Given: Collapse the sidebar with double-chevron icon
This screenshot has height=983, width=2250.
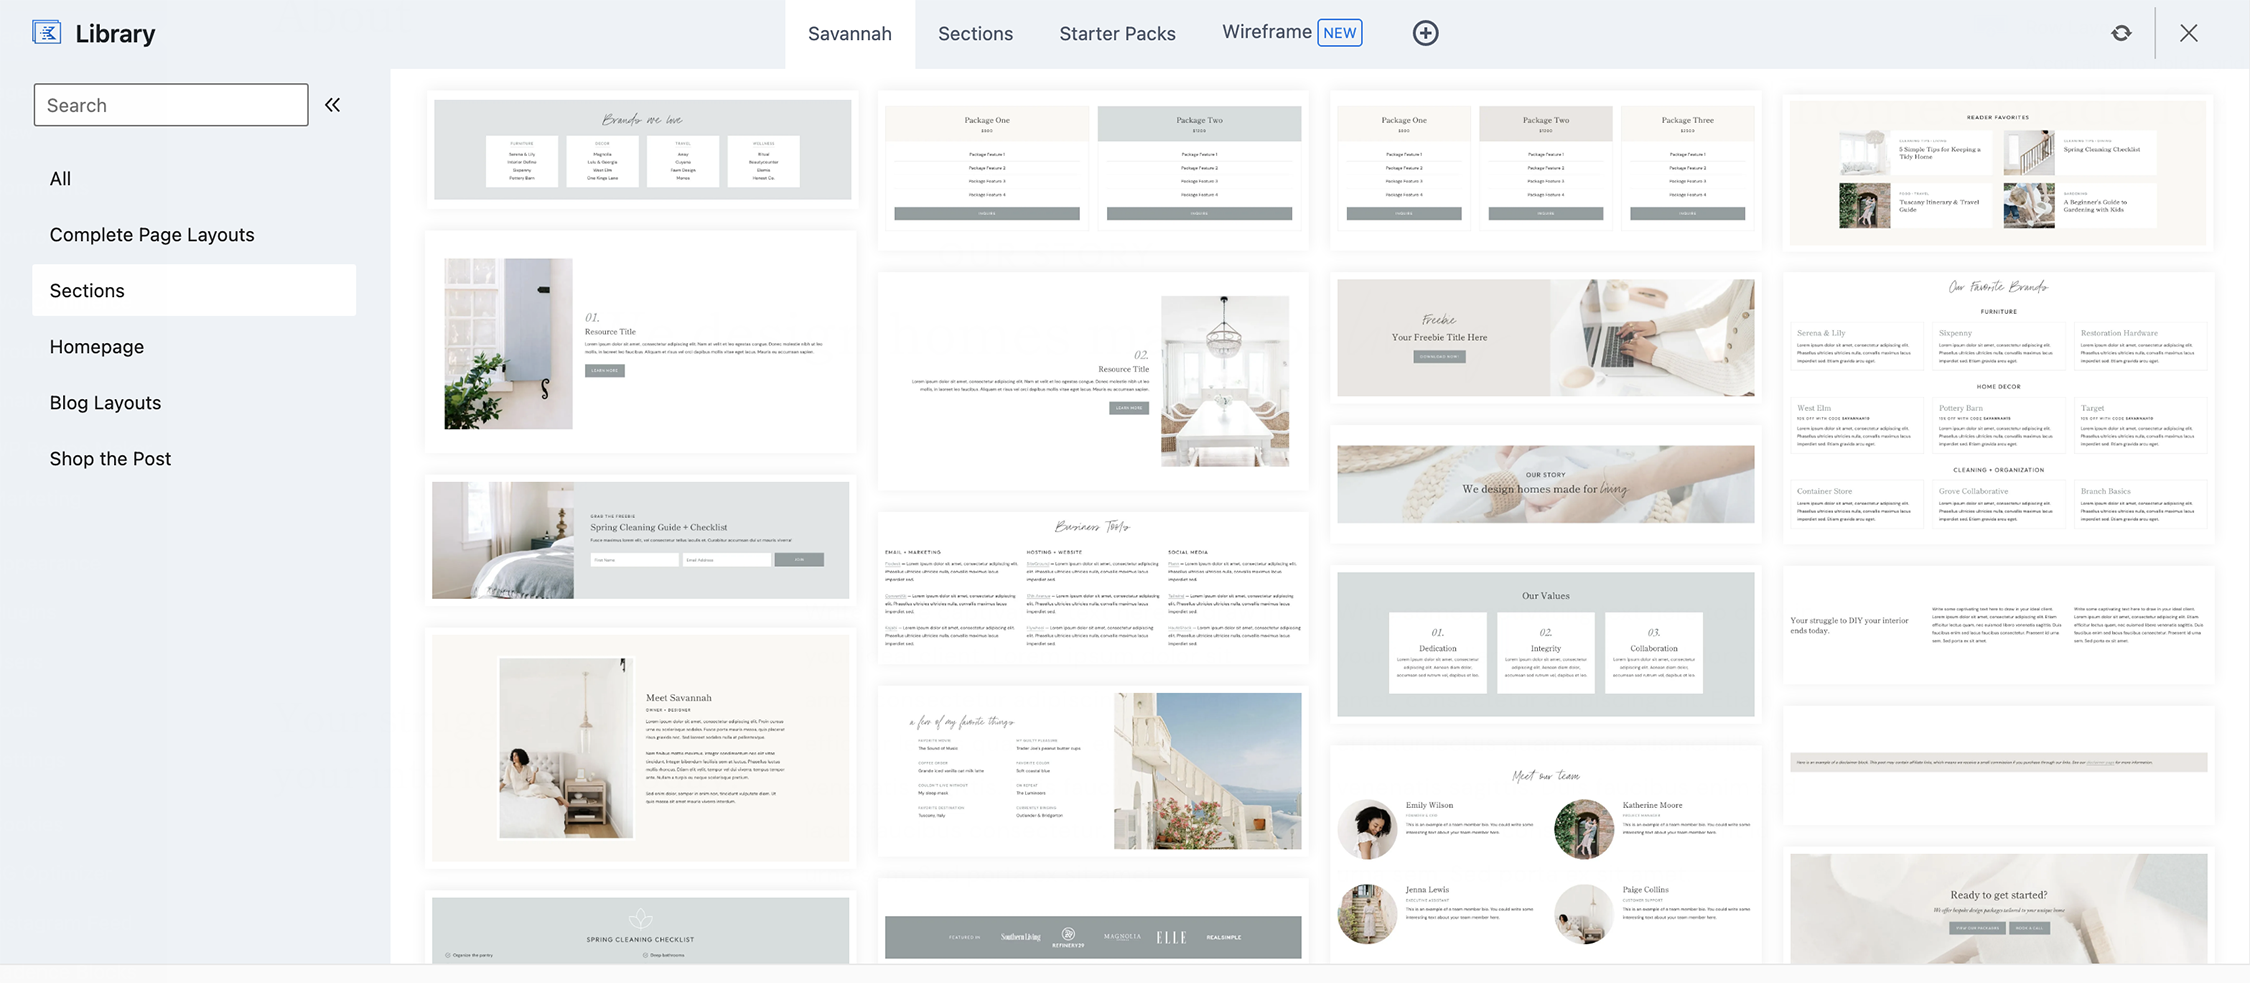Looking at the screenshot, I should point(332,105).
